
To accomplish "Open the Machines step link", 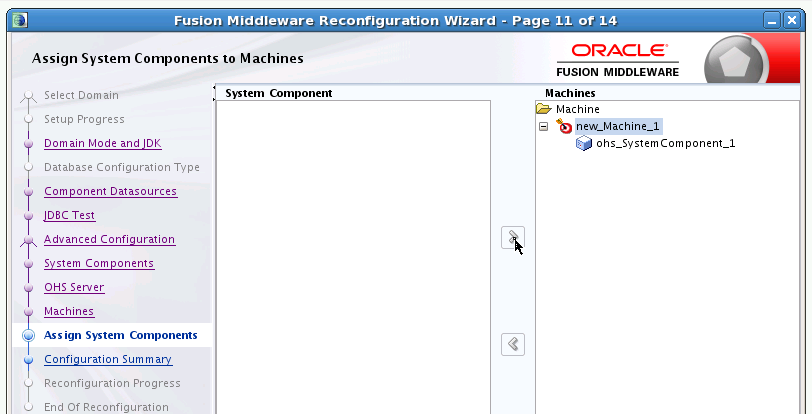I will 69,311.
